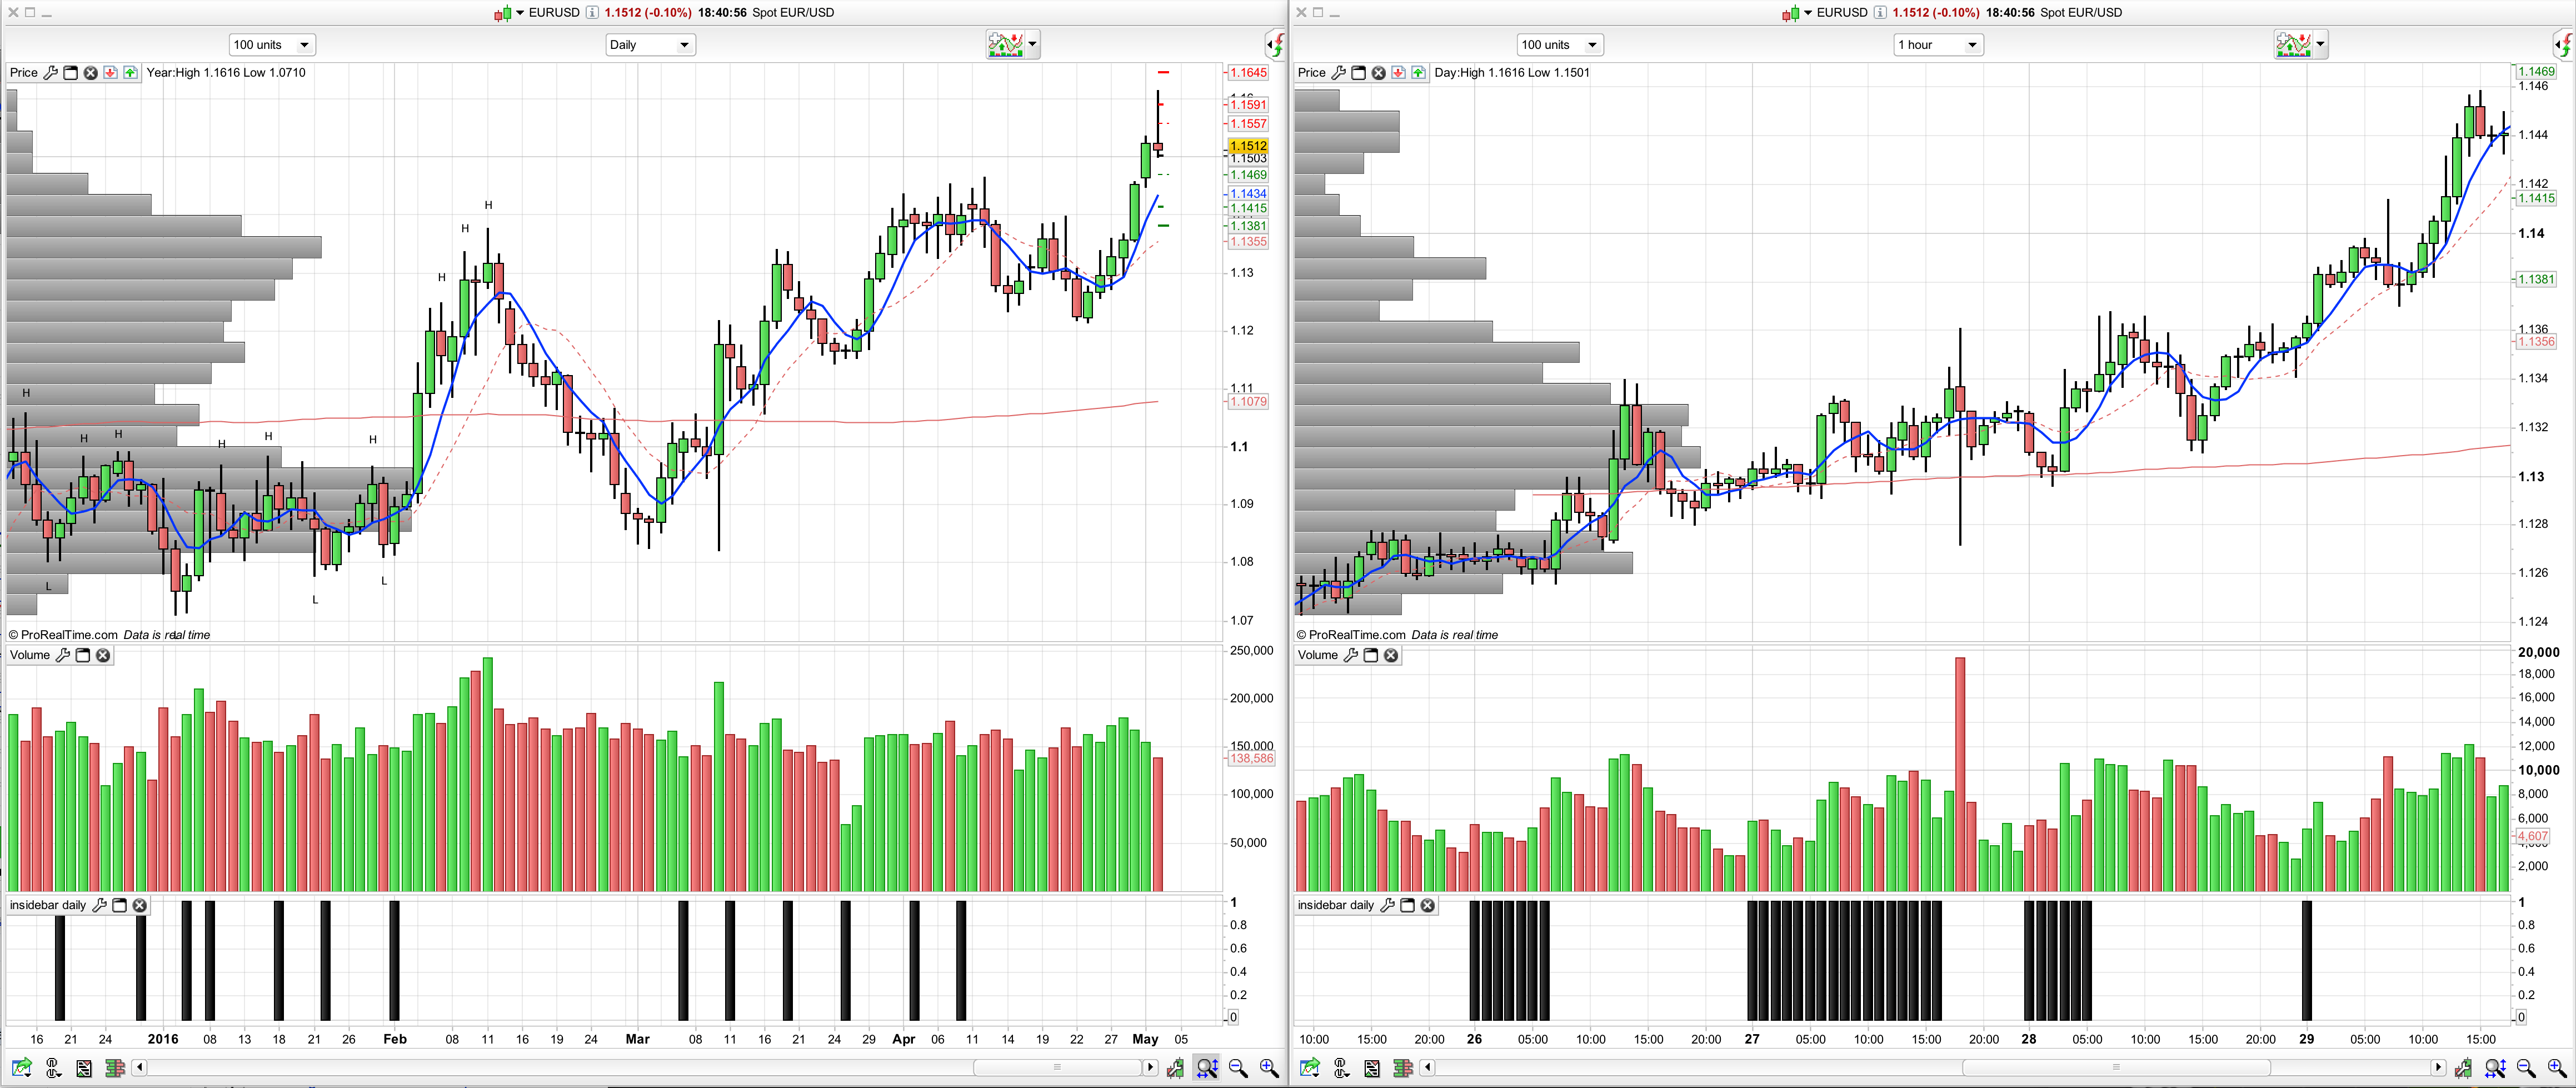Click green up-arrow buy icon on daily Price panel
Image resolution: width=2576 pixels, height=1088 pixels.
pyautogui.click(x=130, y=73)
